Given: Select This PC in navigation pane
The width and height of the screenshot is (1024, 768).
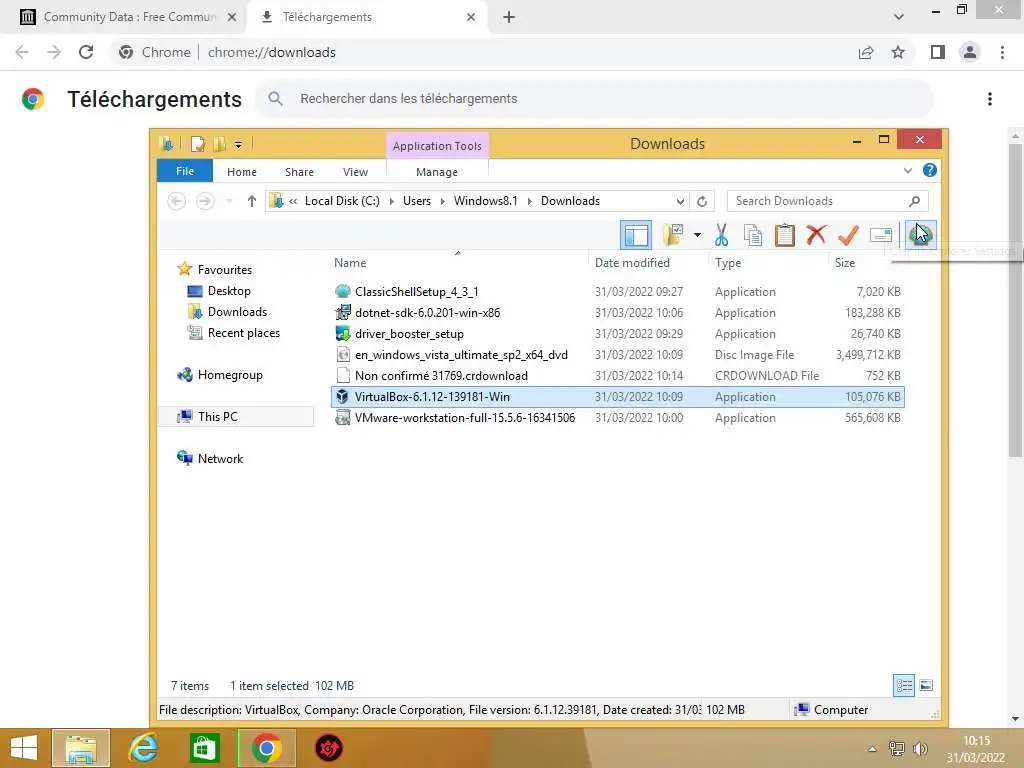Looking at the screenshot, I should pyautogui.click(x=217, y=417).
